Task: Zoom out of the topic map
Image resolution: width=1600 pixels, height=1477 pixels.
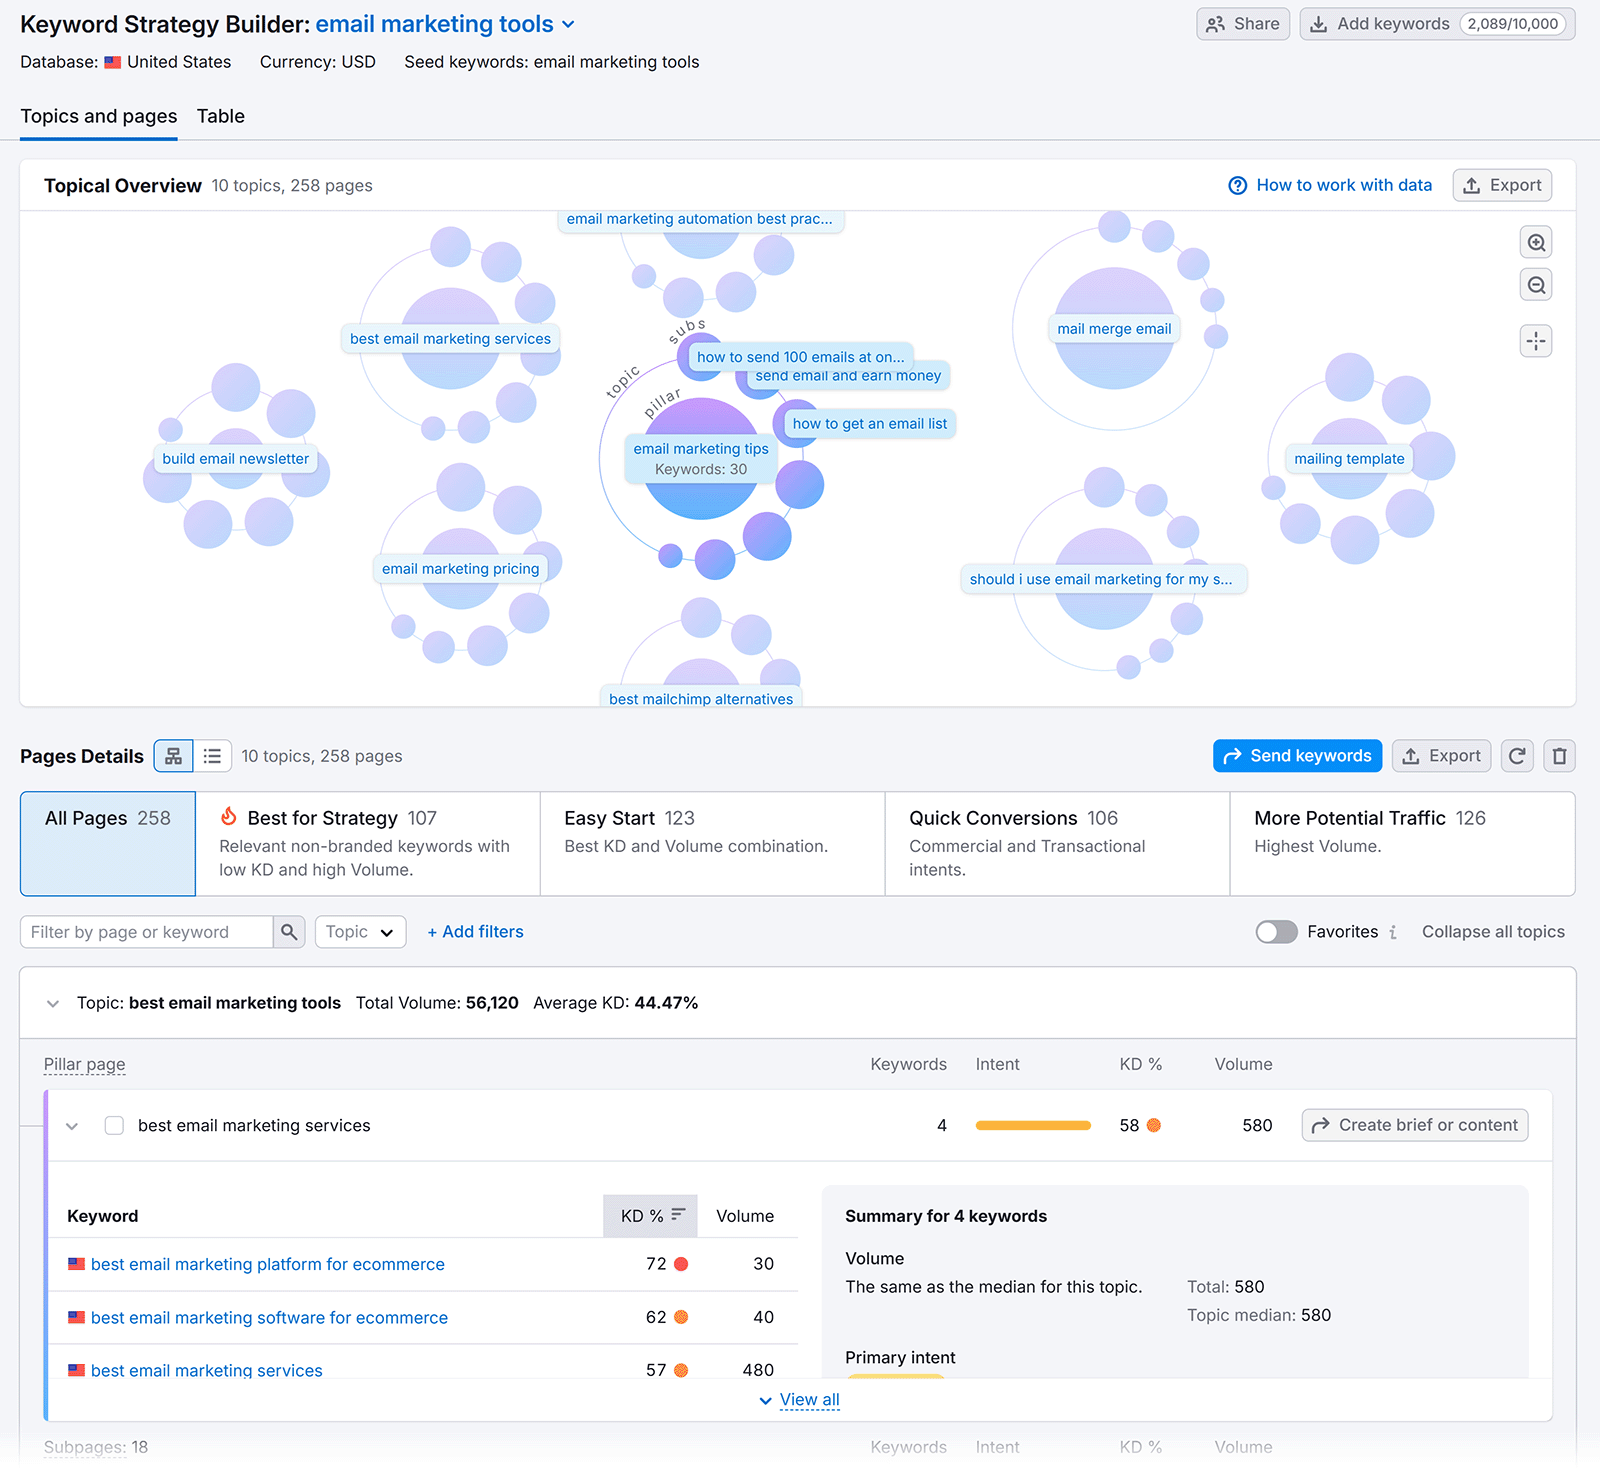Action: (1535, 284)
